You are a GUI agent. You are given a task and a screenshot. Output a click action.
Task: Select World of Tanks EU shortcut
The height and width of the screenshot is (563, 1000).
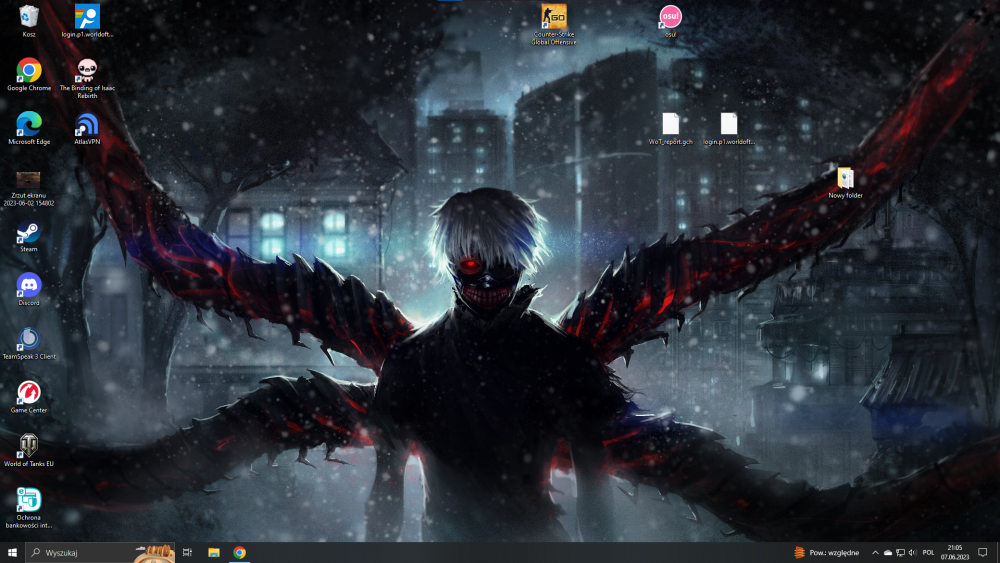(29, 450)
